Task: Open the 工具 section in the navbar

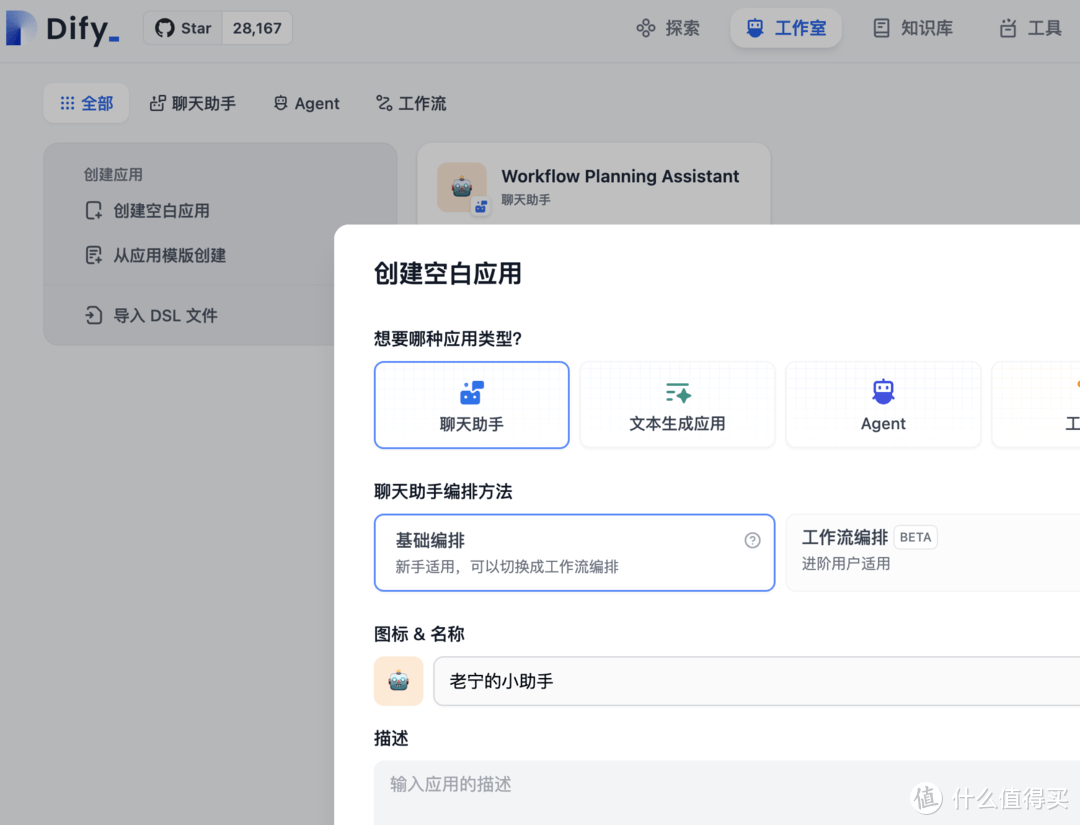Action: (x=1028, y=28)
